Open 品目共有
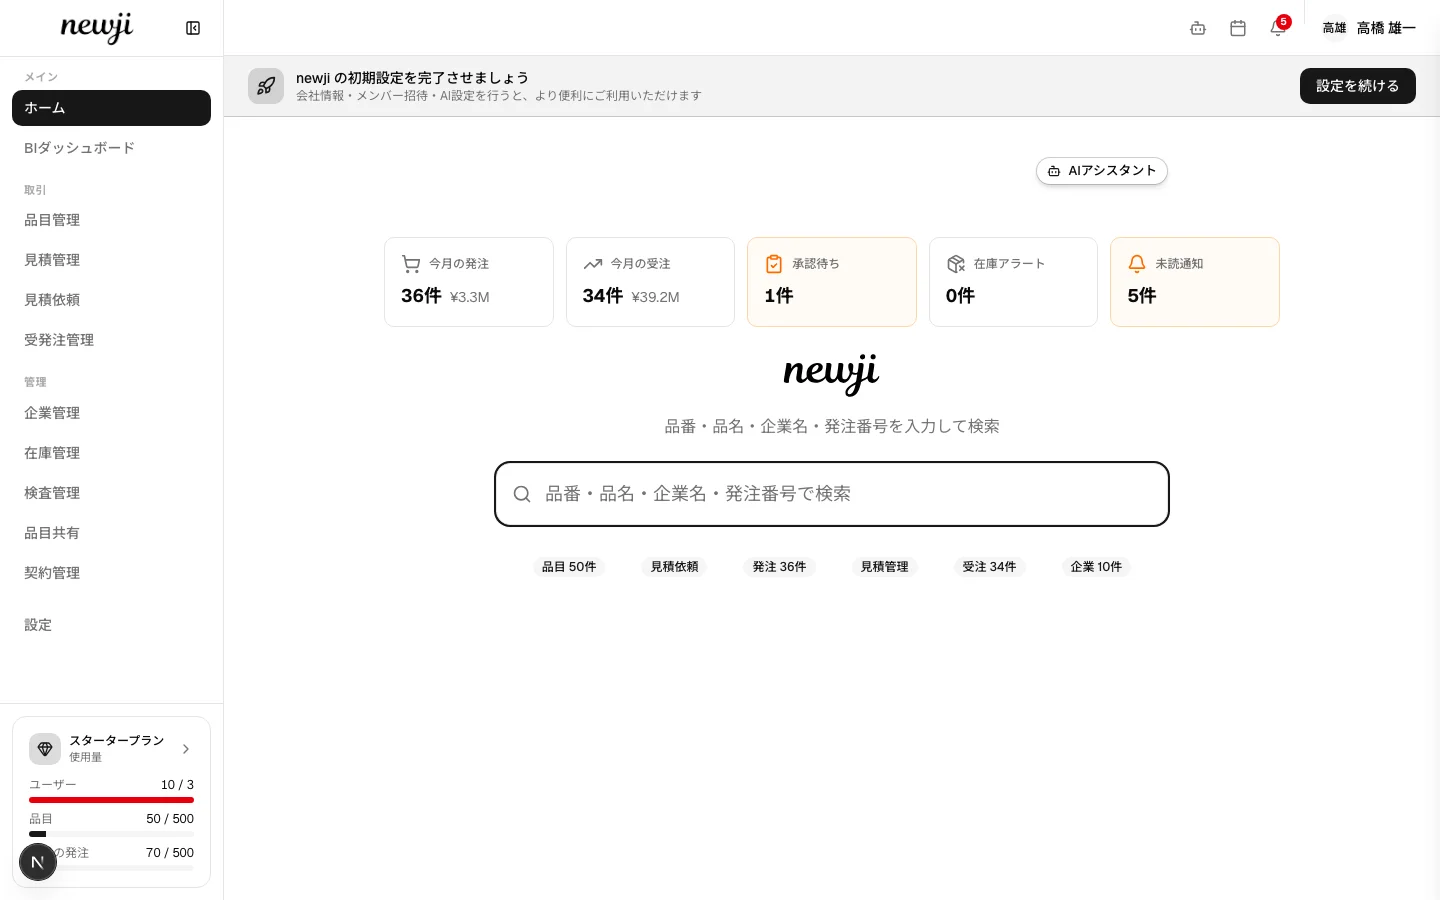 click(111, 533)
